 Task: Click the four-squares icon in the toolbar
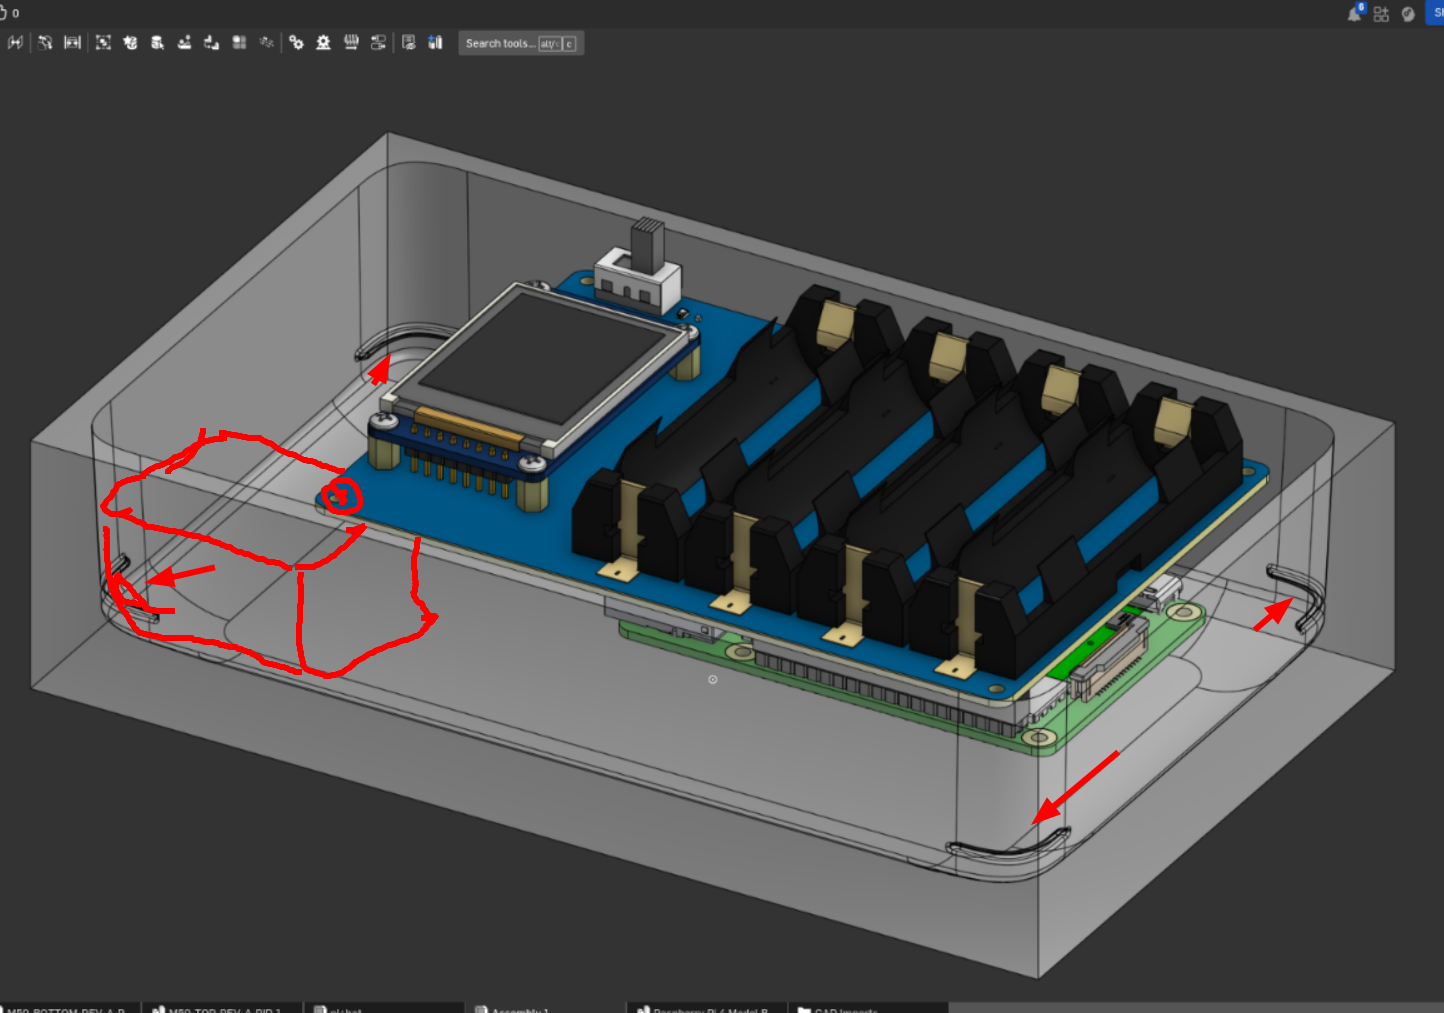point(239,43)
